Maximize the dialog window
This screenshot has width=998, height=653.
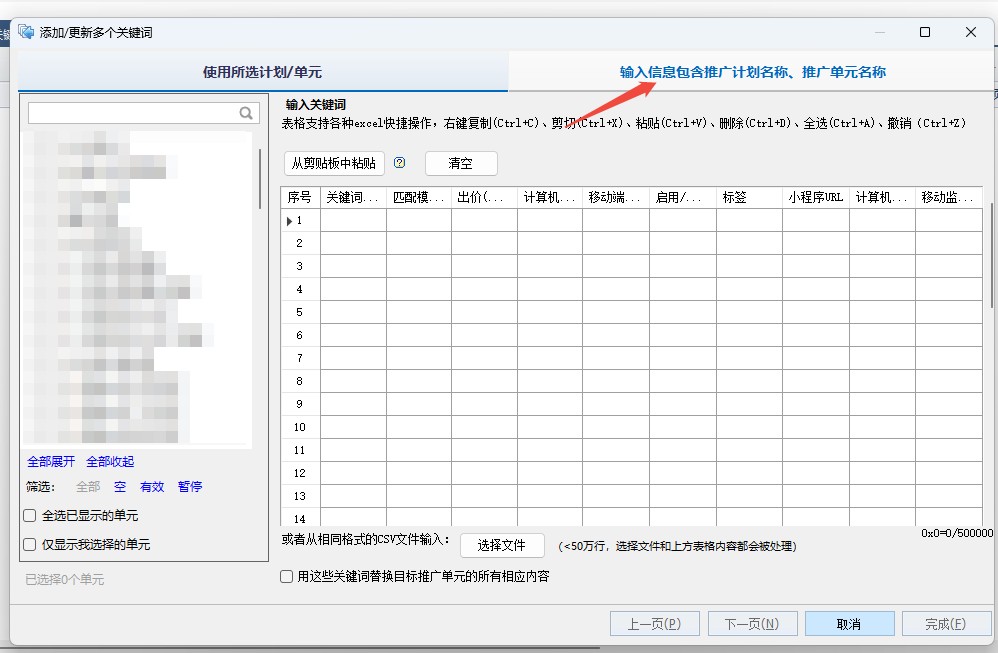(925, 32)
